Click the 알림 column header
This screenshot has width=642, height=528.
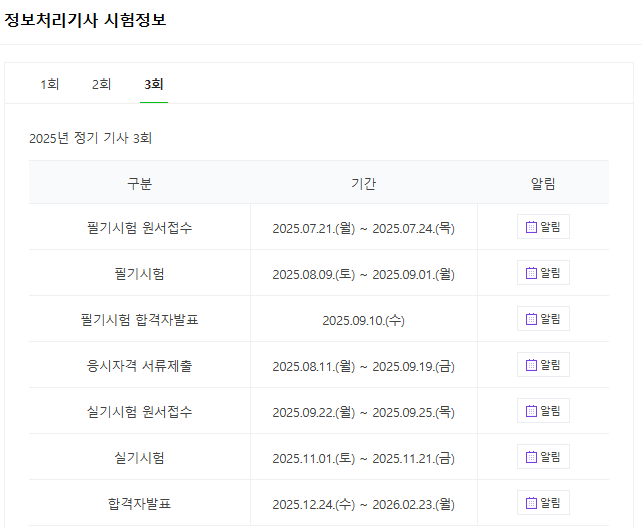point(543,183)
